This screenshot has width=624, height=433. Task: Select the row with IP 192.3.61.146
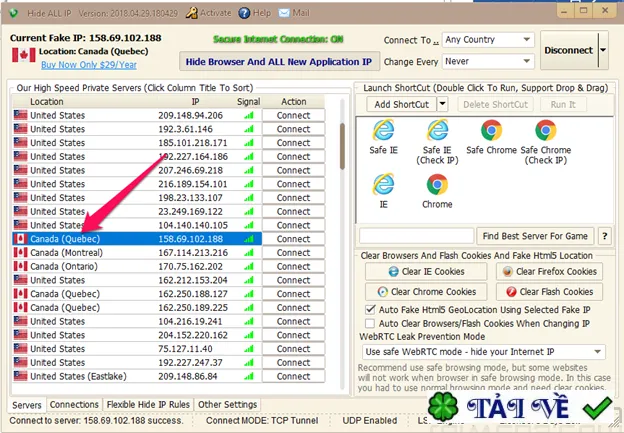click(x=137, y=129)
